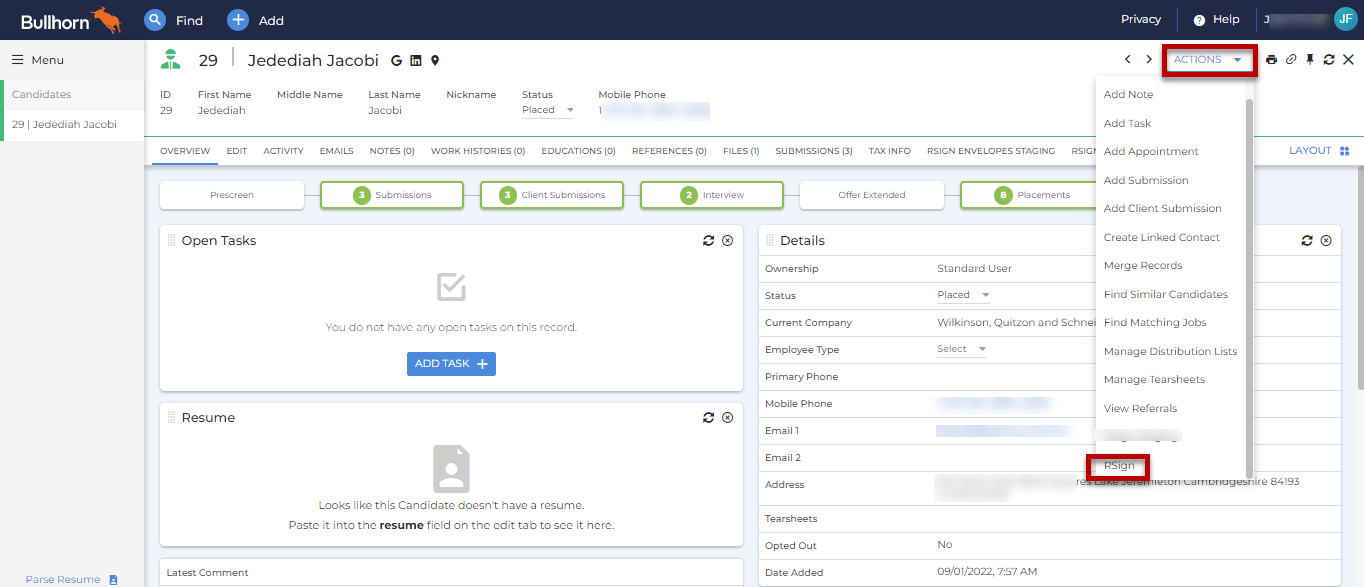Remove the Resume card from the layout
The height and width of the screenshot is (587, 1364).
[x=728, y=417]
